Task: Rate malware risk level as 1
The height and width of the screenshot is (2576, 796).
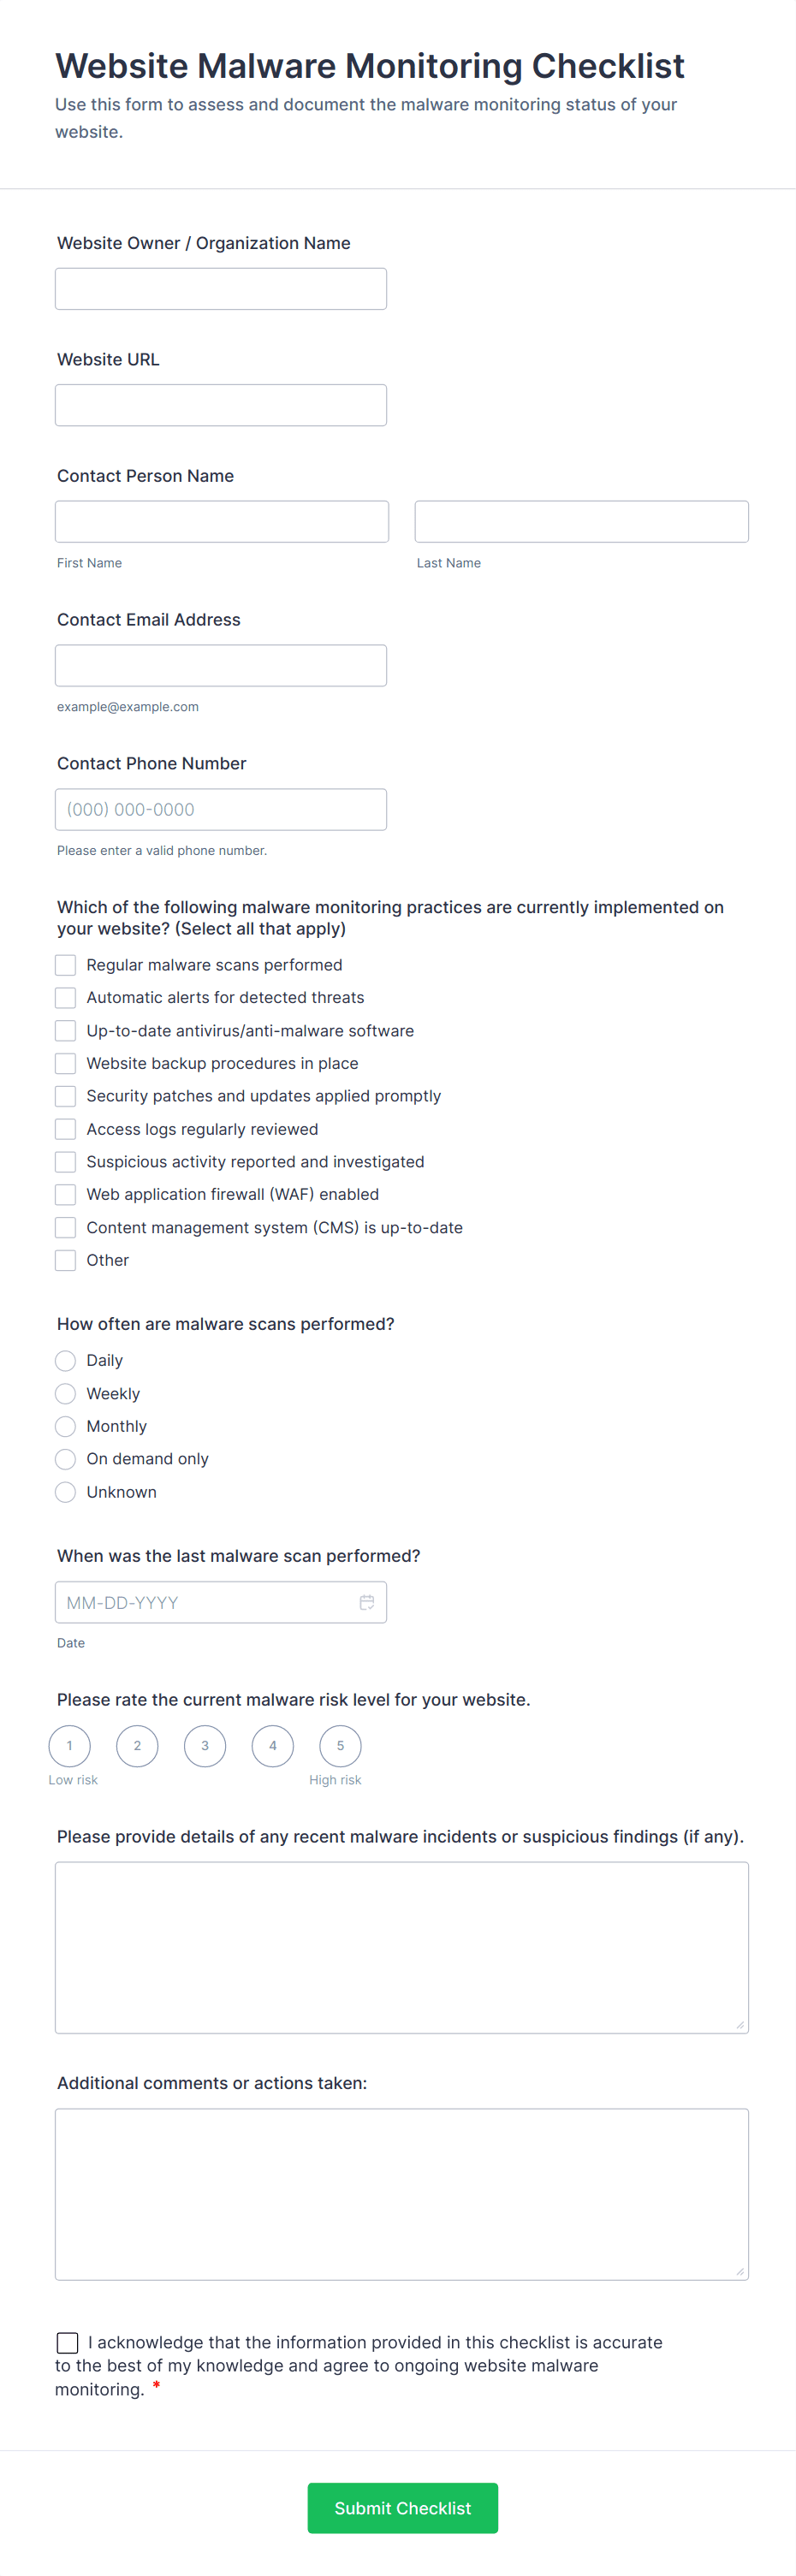Action: [69, 1746]
